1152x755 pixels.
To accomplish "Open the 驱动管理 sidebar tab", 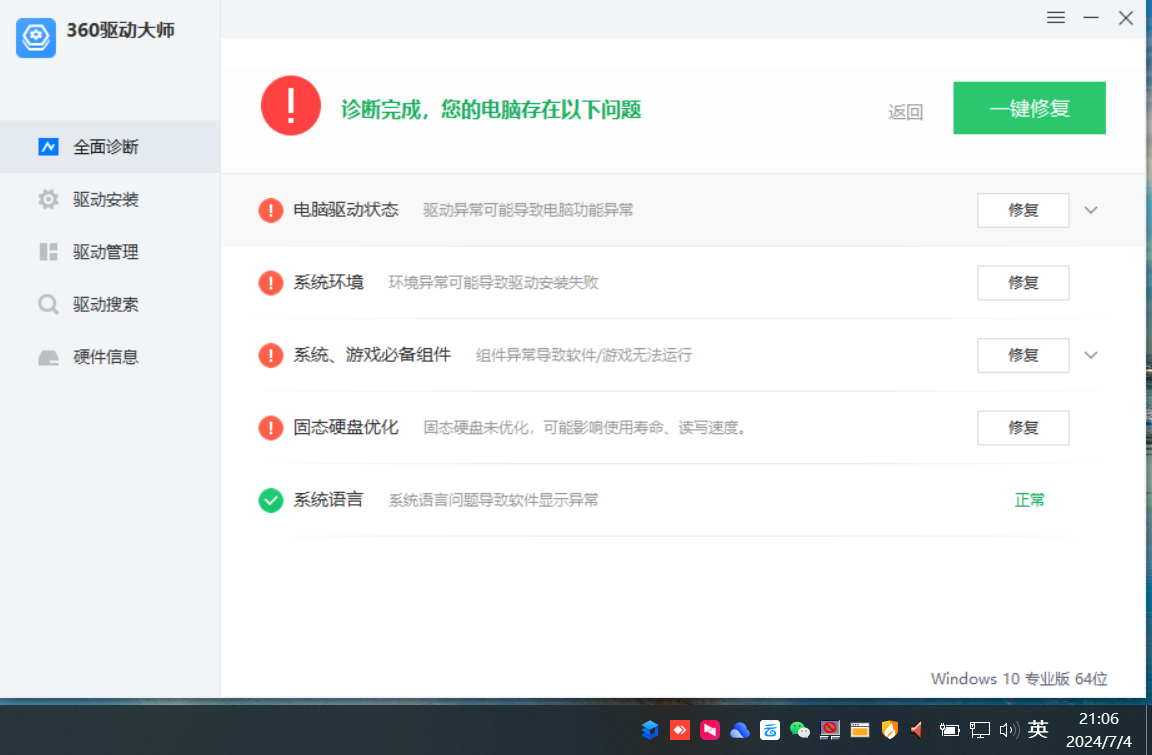I will click(x=105, y=252).
